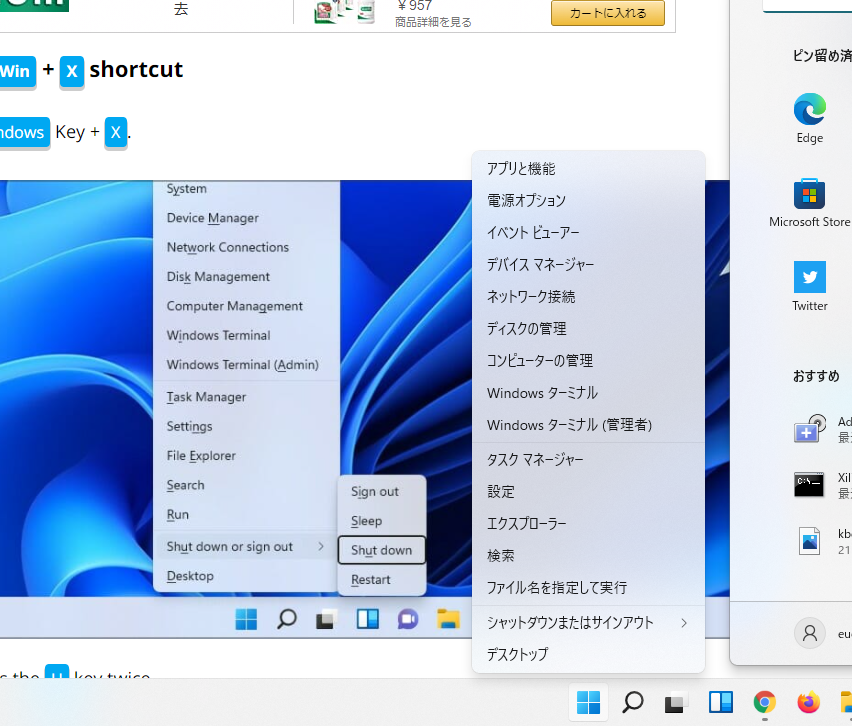Select Windows ターミナル (管理者)
This screenshot has width=852, height=726.
(569, 425)
